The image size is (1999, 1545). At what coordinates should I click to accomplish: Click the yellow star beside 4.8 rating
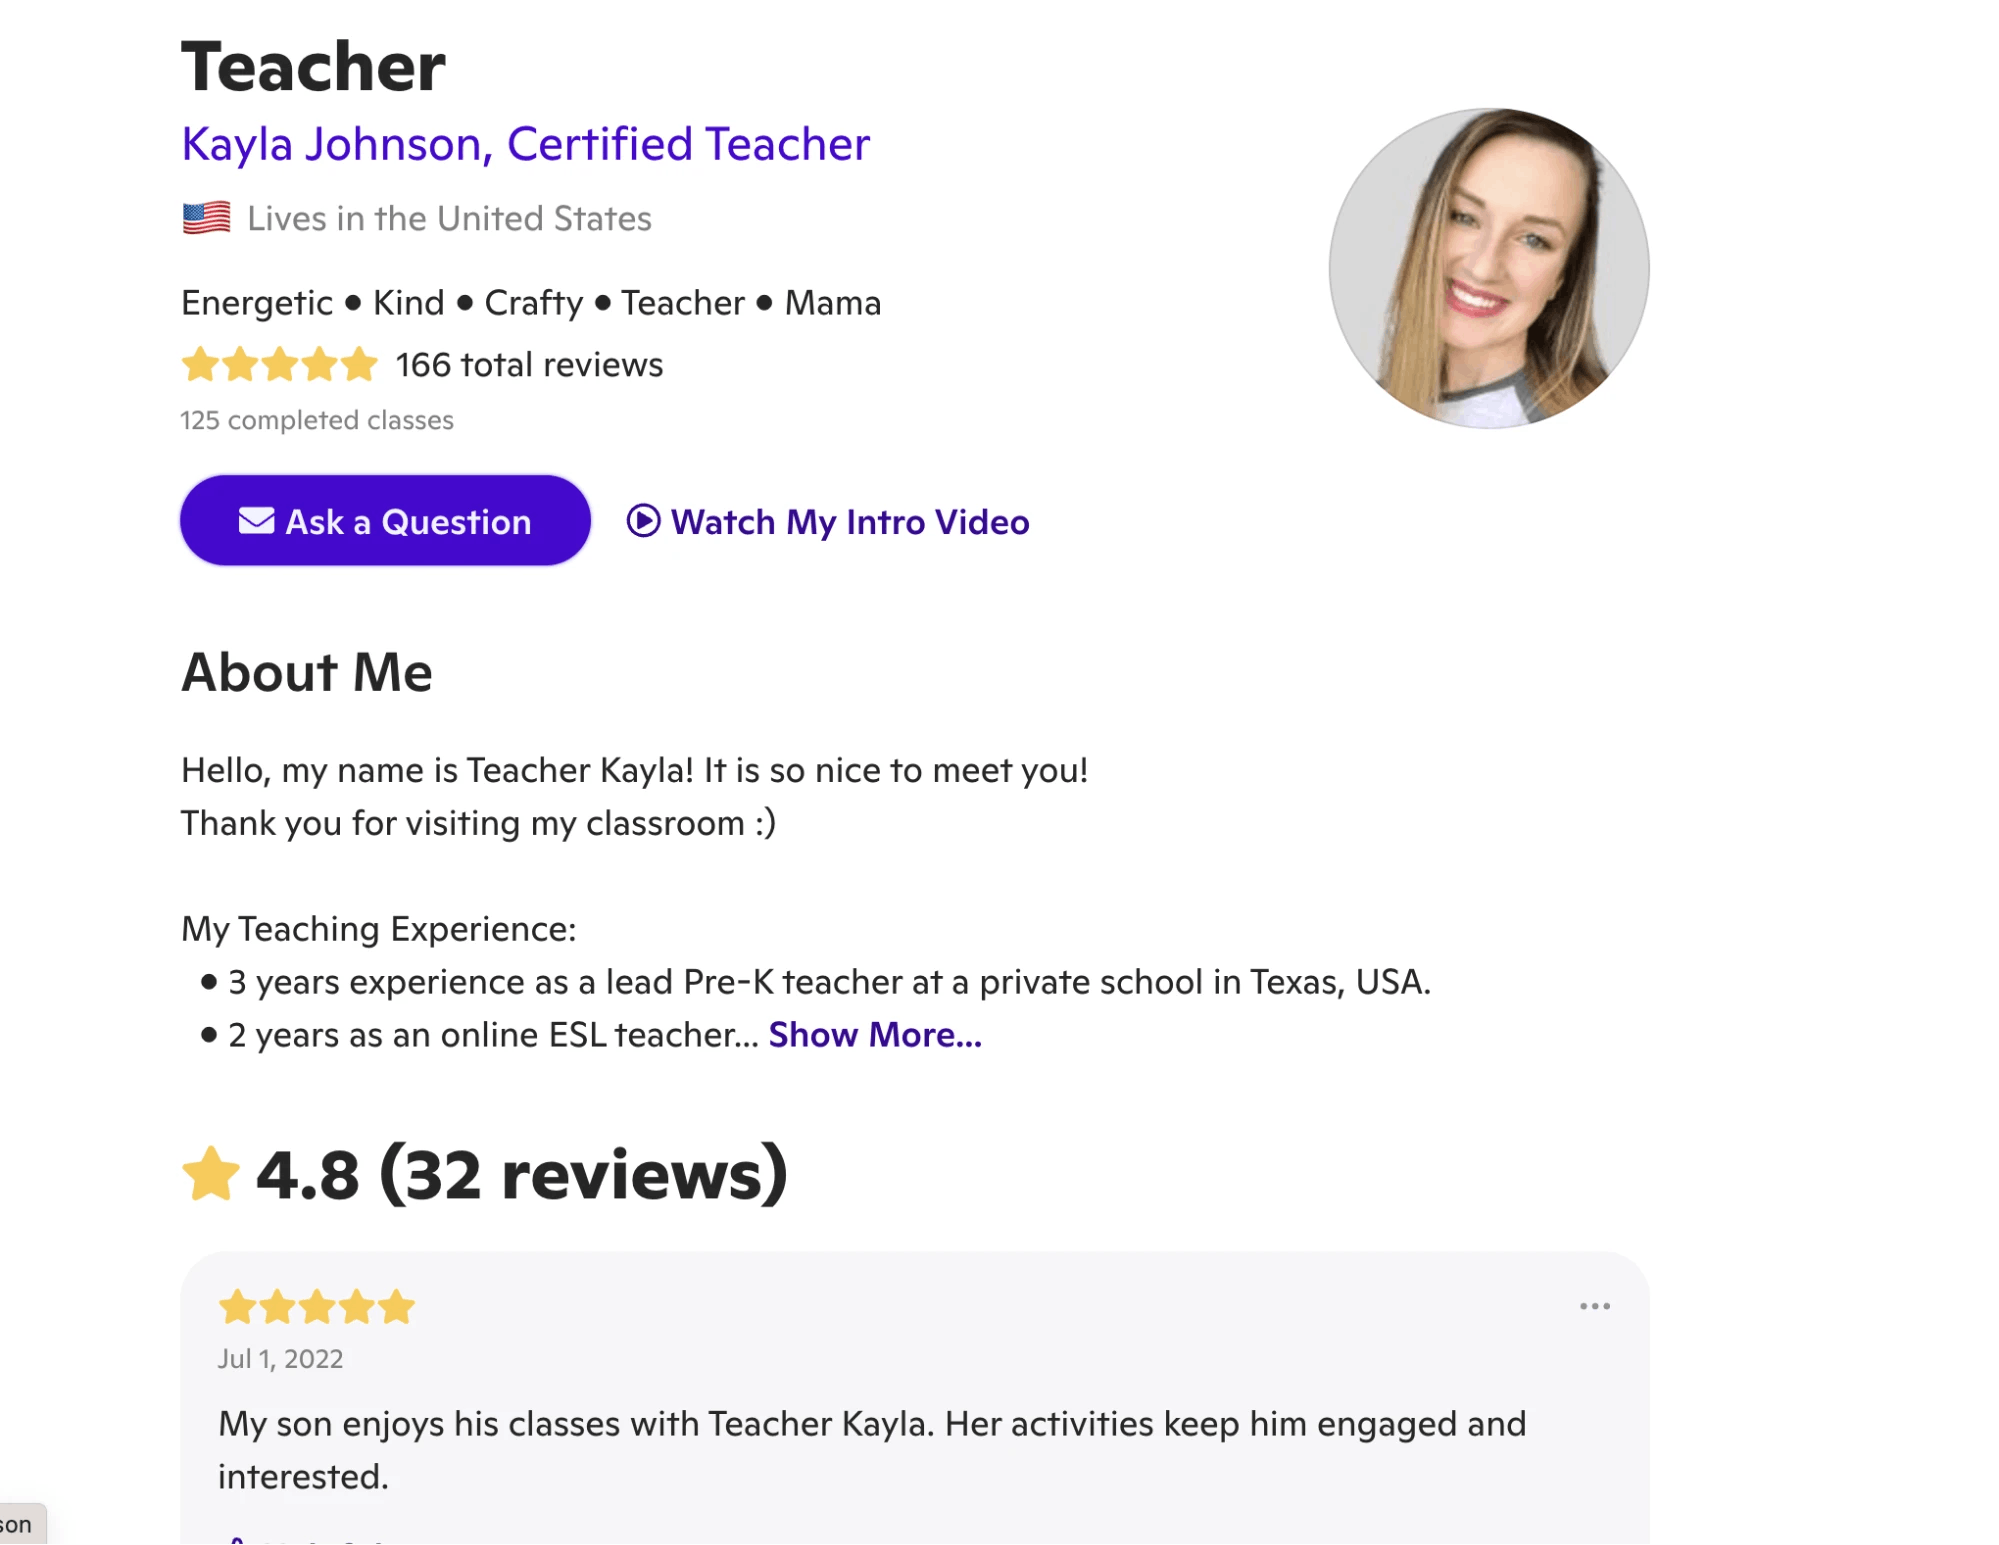pos(210,1174)
